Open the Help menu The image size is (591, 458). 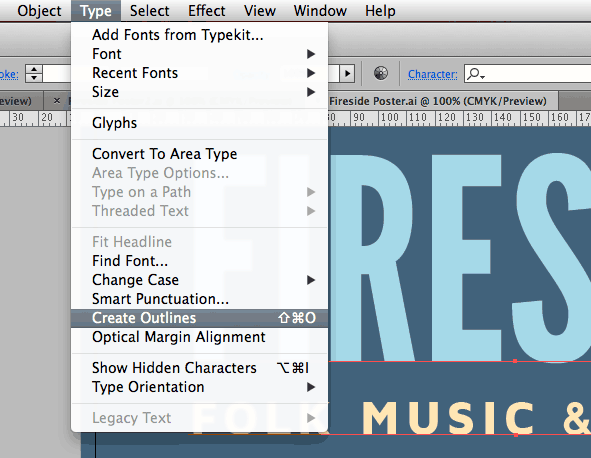pyautogui.click(x=380, y=11)
